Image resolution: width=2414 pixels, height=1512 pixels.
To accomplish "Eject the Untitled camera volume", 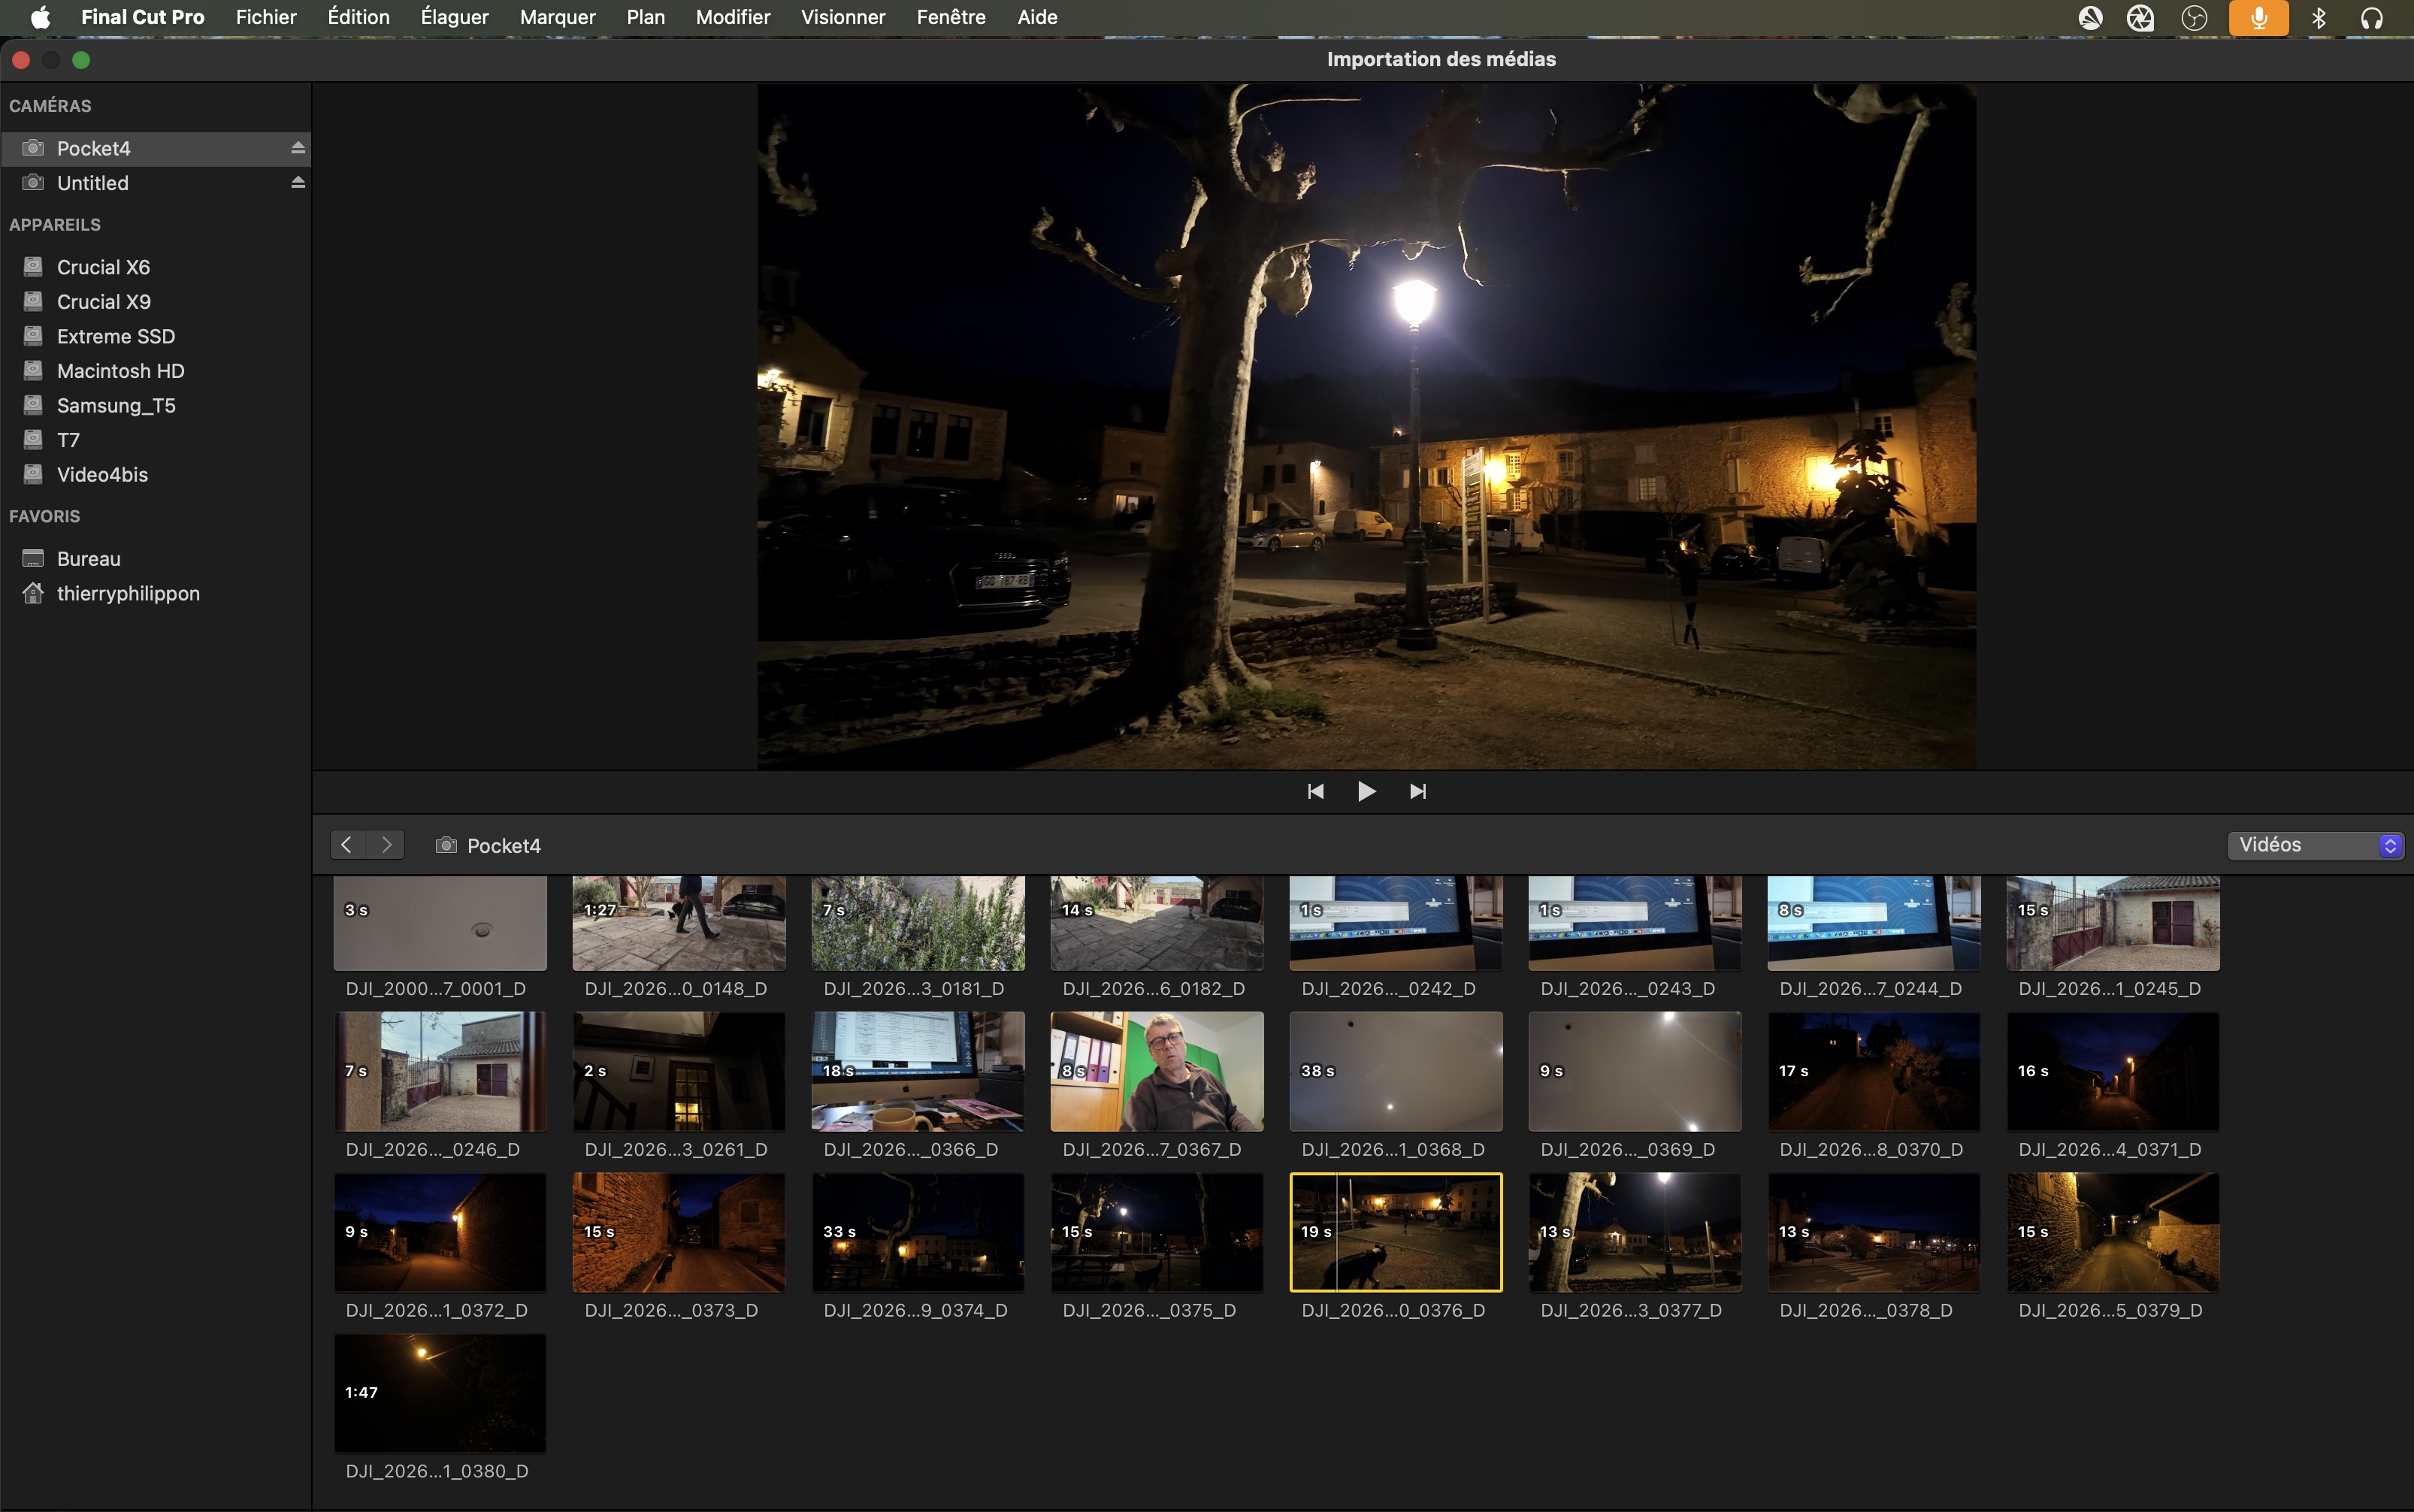I will (x=297, y=183).
